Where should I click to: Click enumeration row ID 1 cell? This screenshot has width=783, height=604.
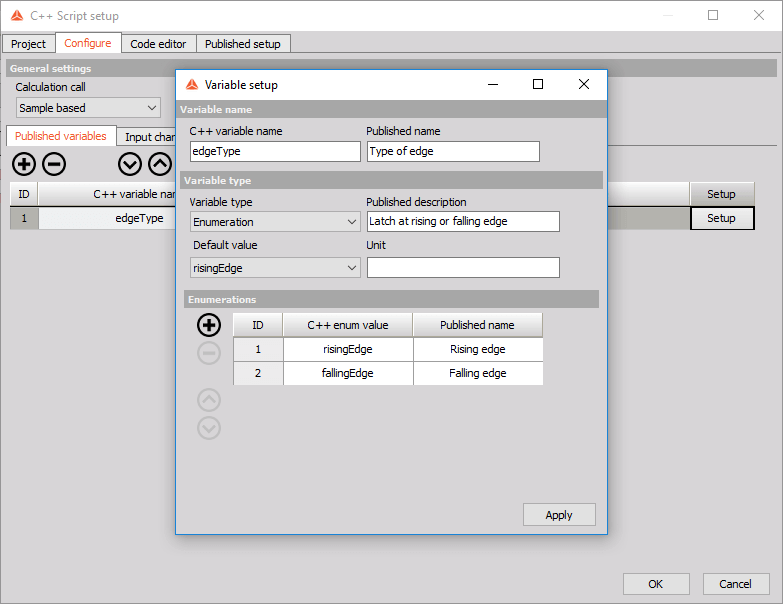(x=258, y=349)
